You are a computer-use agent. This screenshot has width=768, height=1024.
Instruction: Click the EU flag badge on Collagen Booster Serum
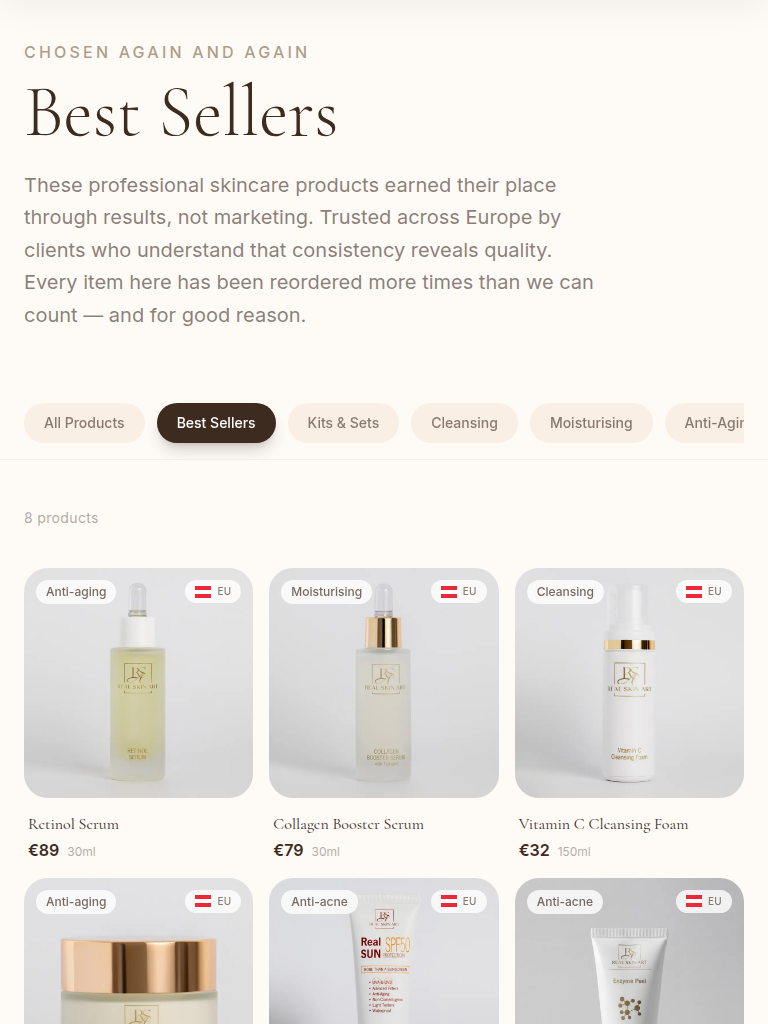[x=458, y=592]
